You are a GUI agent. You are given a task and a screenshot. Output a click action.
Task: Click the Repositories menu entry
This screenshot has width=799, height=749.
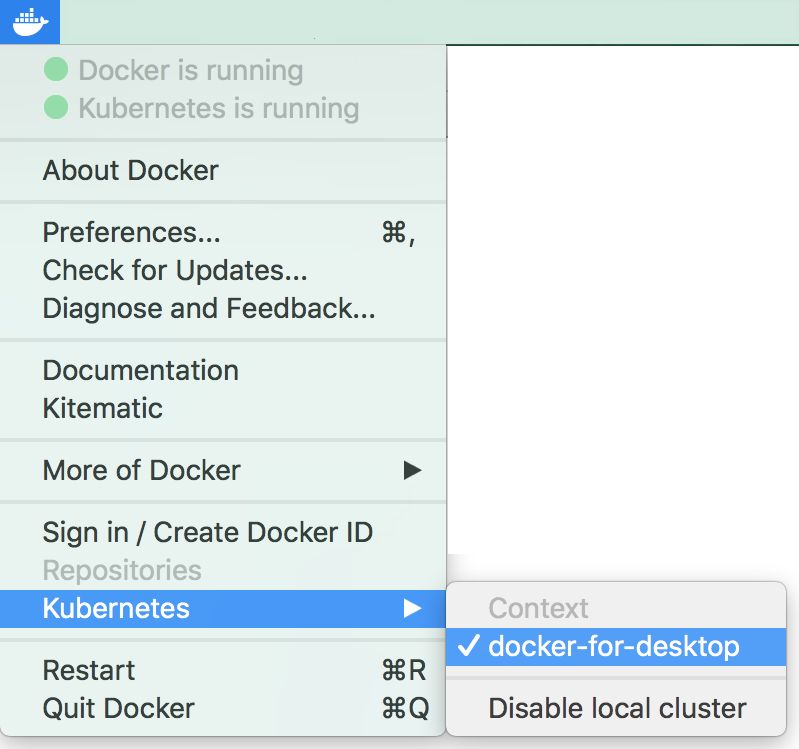pos(223,570)
